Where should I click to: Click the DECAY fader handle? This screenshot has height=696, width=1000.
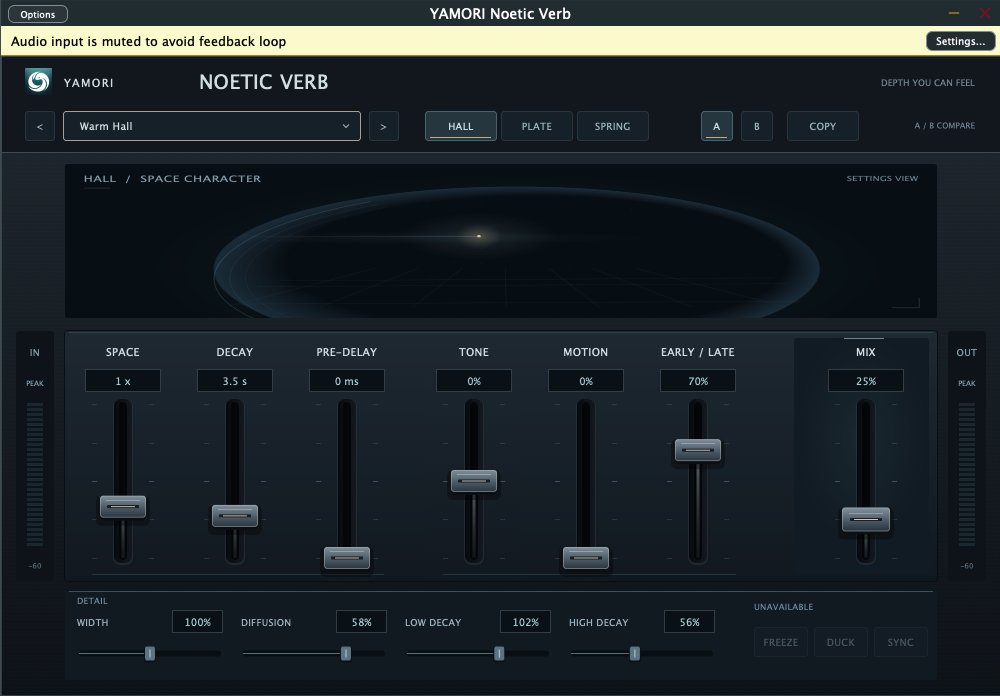point(235,515)
